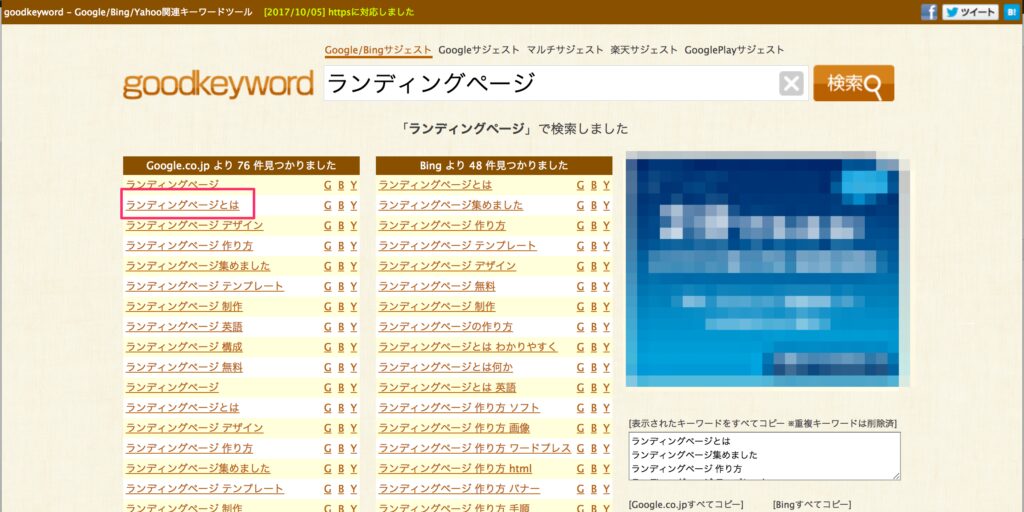Click the Hatena bookmark B! icon
This screenshot has height=512, width=1024.
(1011, 12)
